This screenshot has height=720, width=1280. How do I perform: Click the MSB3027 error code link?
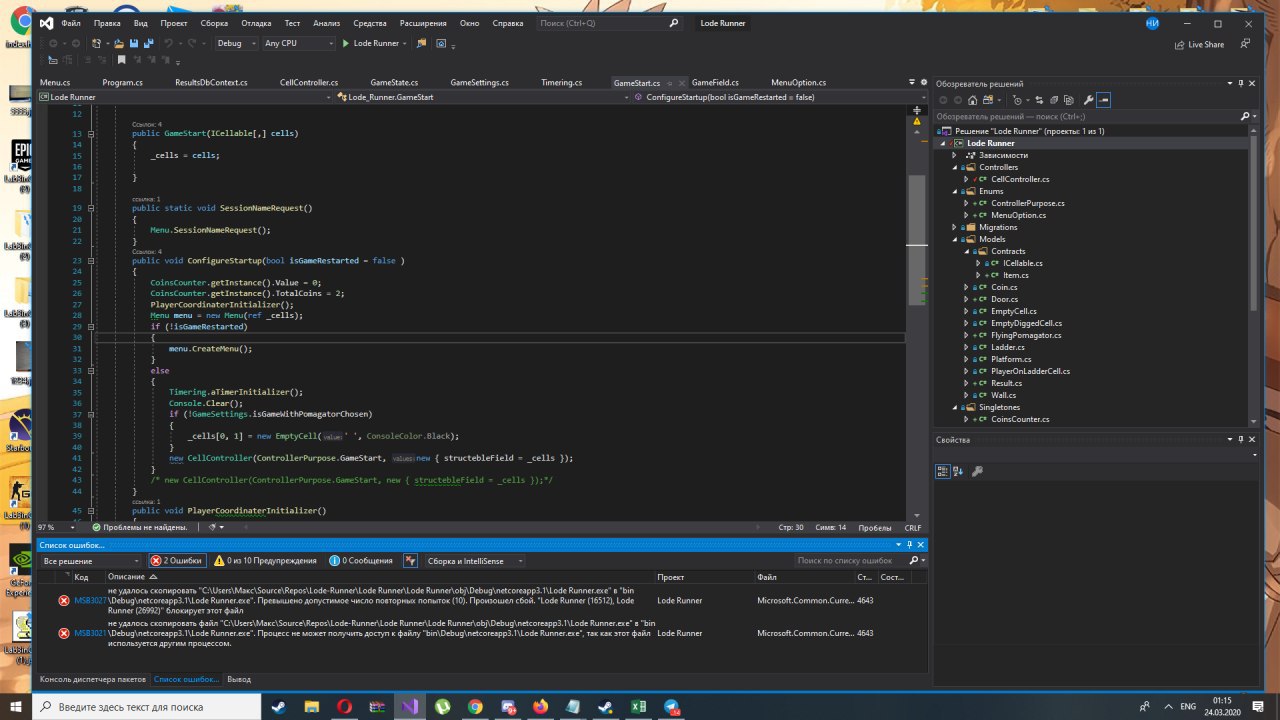[90, 600]
